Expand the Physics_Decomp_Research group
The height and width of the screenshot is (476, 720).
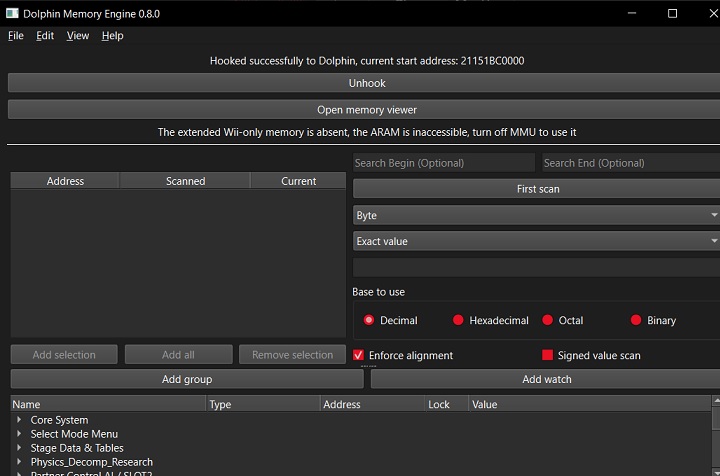[x=19, y=461]
